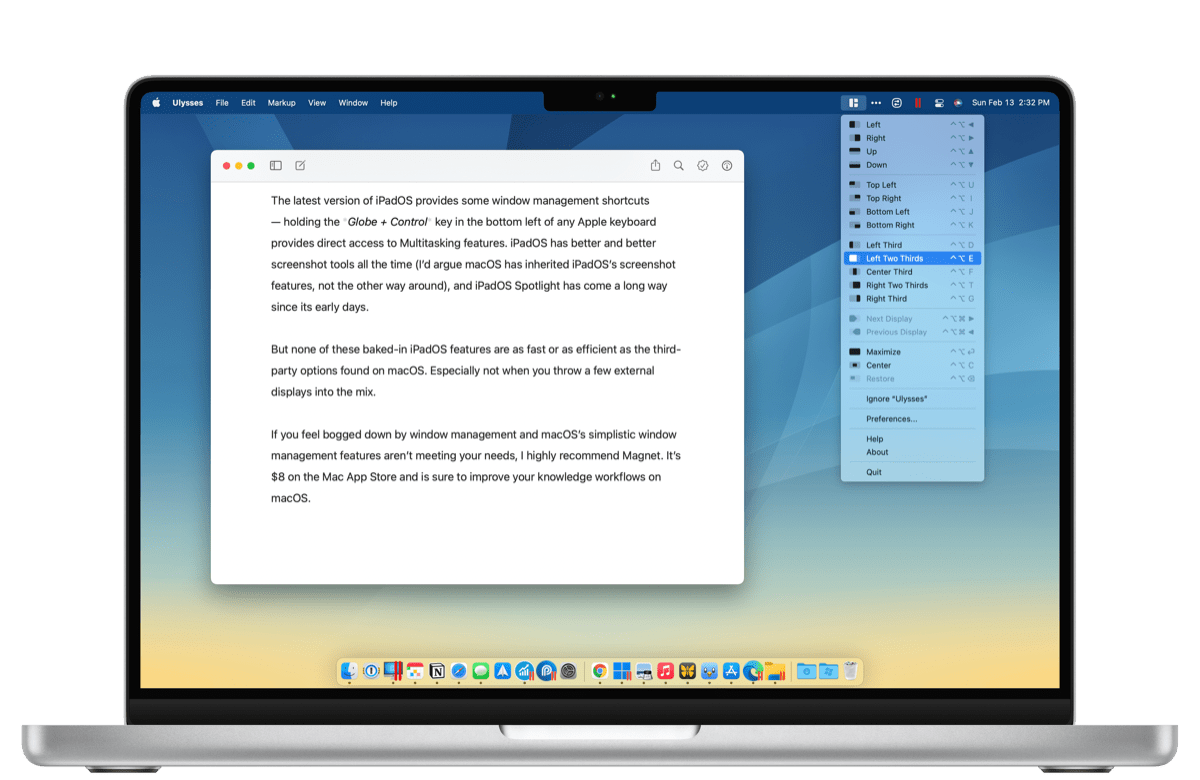Image resolution: width=1200 pixels, height=780 pixels.
Task: Open the Trash in the Dock
Action: 850,671
